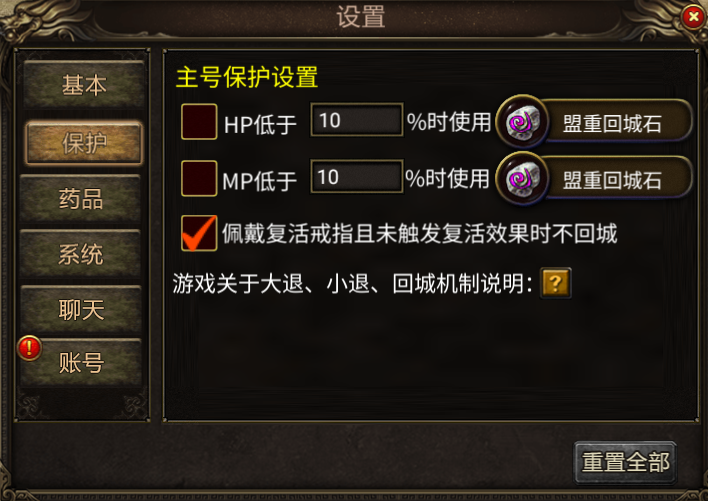Open the question mark help icon

[x=556, y=283]
